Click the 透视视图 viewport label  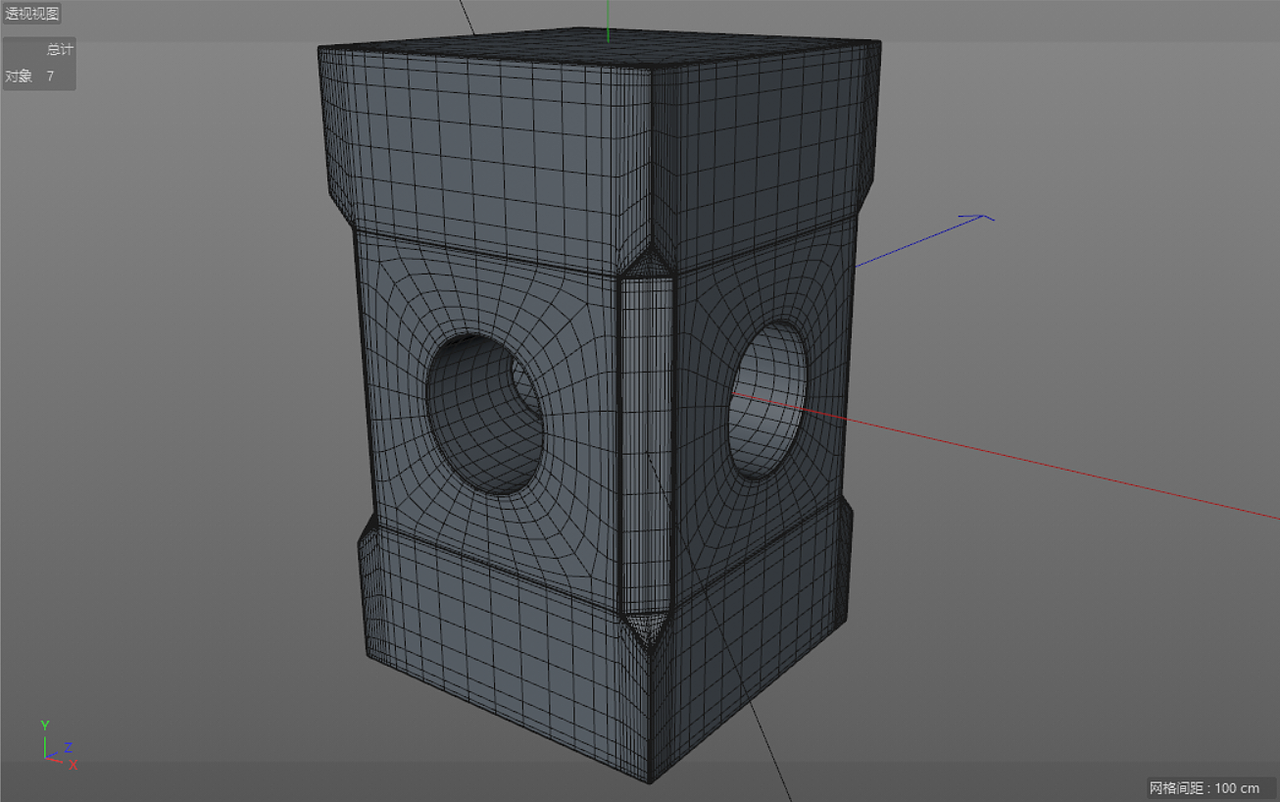[33, 14]
